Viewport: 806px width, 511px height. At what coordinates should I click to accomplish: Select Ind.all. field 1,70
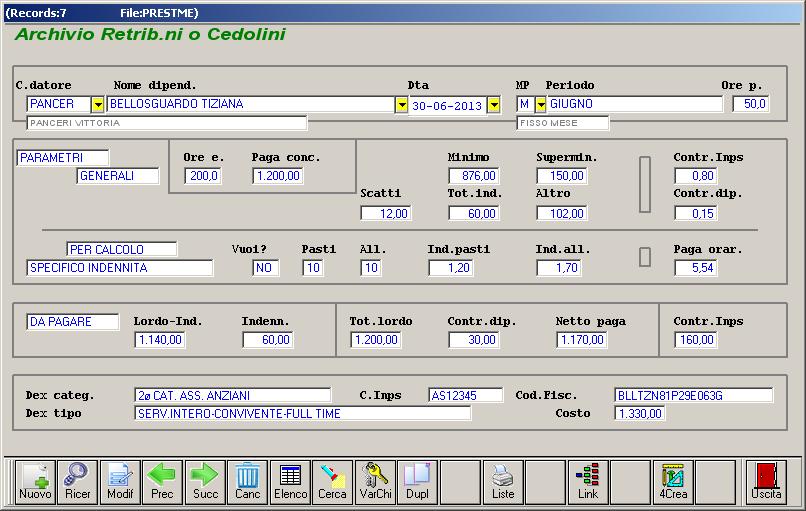(x=559, y=268)
